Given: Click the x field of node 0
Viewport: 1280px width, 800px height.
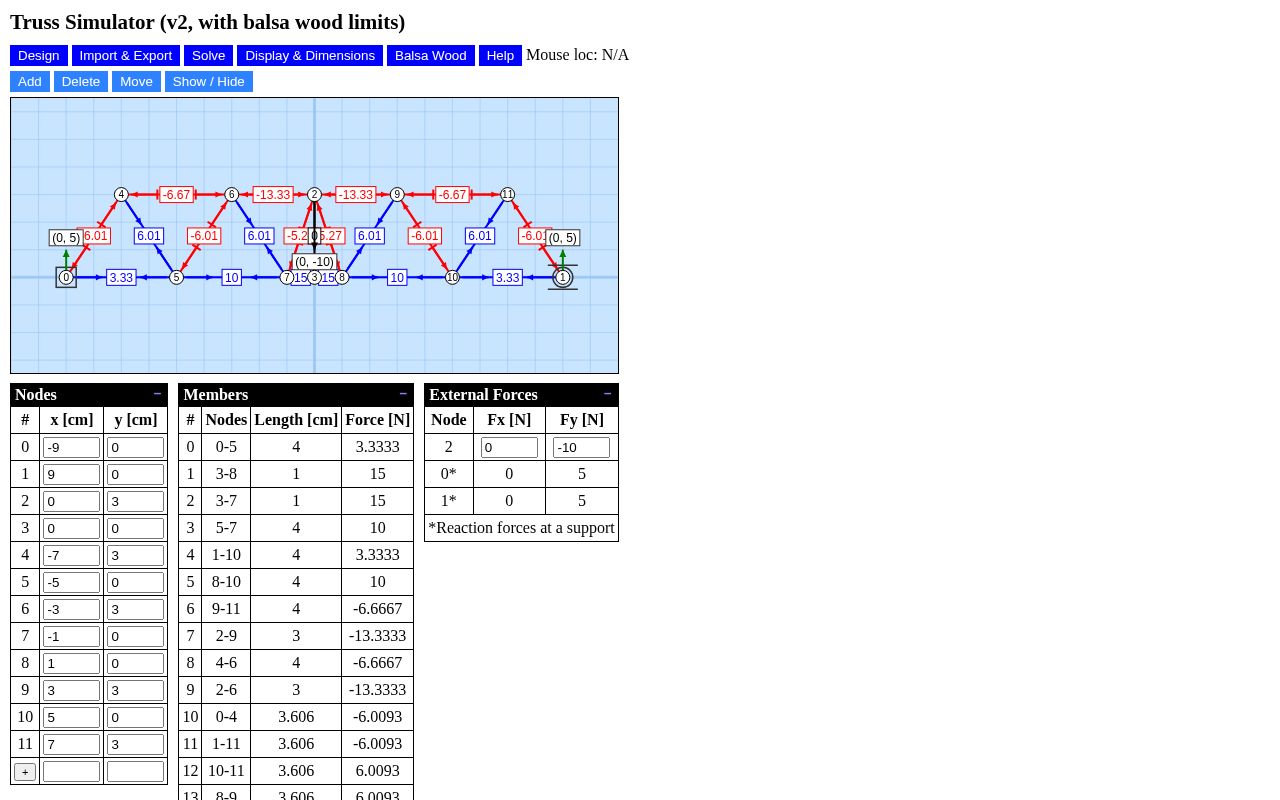Looking at the screenshot, I should click(x=71, y=448).
